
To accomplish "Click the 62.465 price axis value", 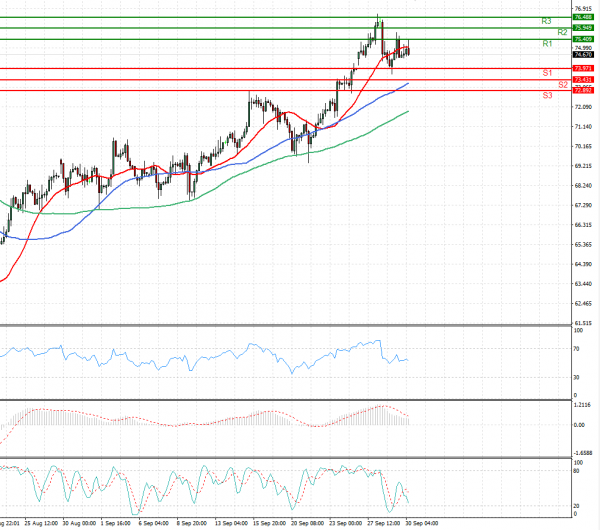I will click(x=583, y=304).
